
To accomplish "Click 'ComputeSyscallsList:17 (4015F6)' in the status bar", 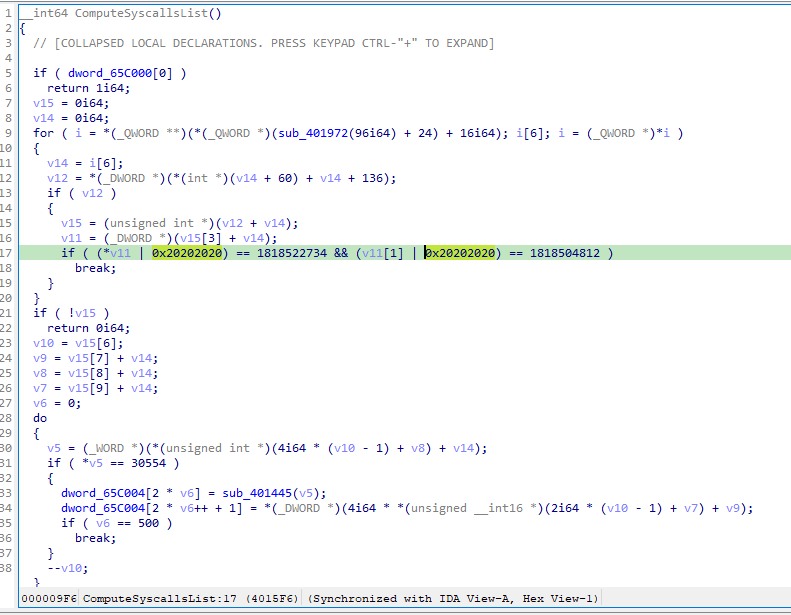I will tap(191, 599).
